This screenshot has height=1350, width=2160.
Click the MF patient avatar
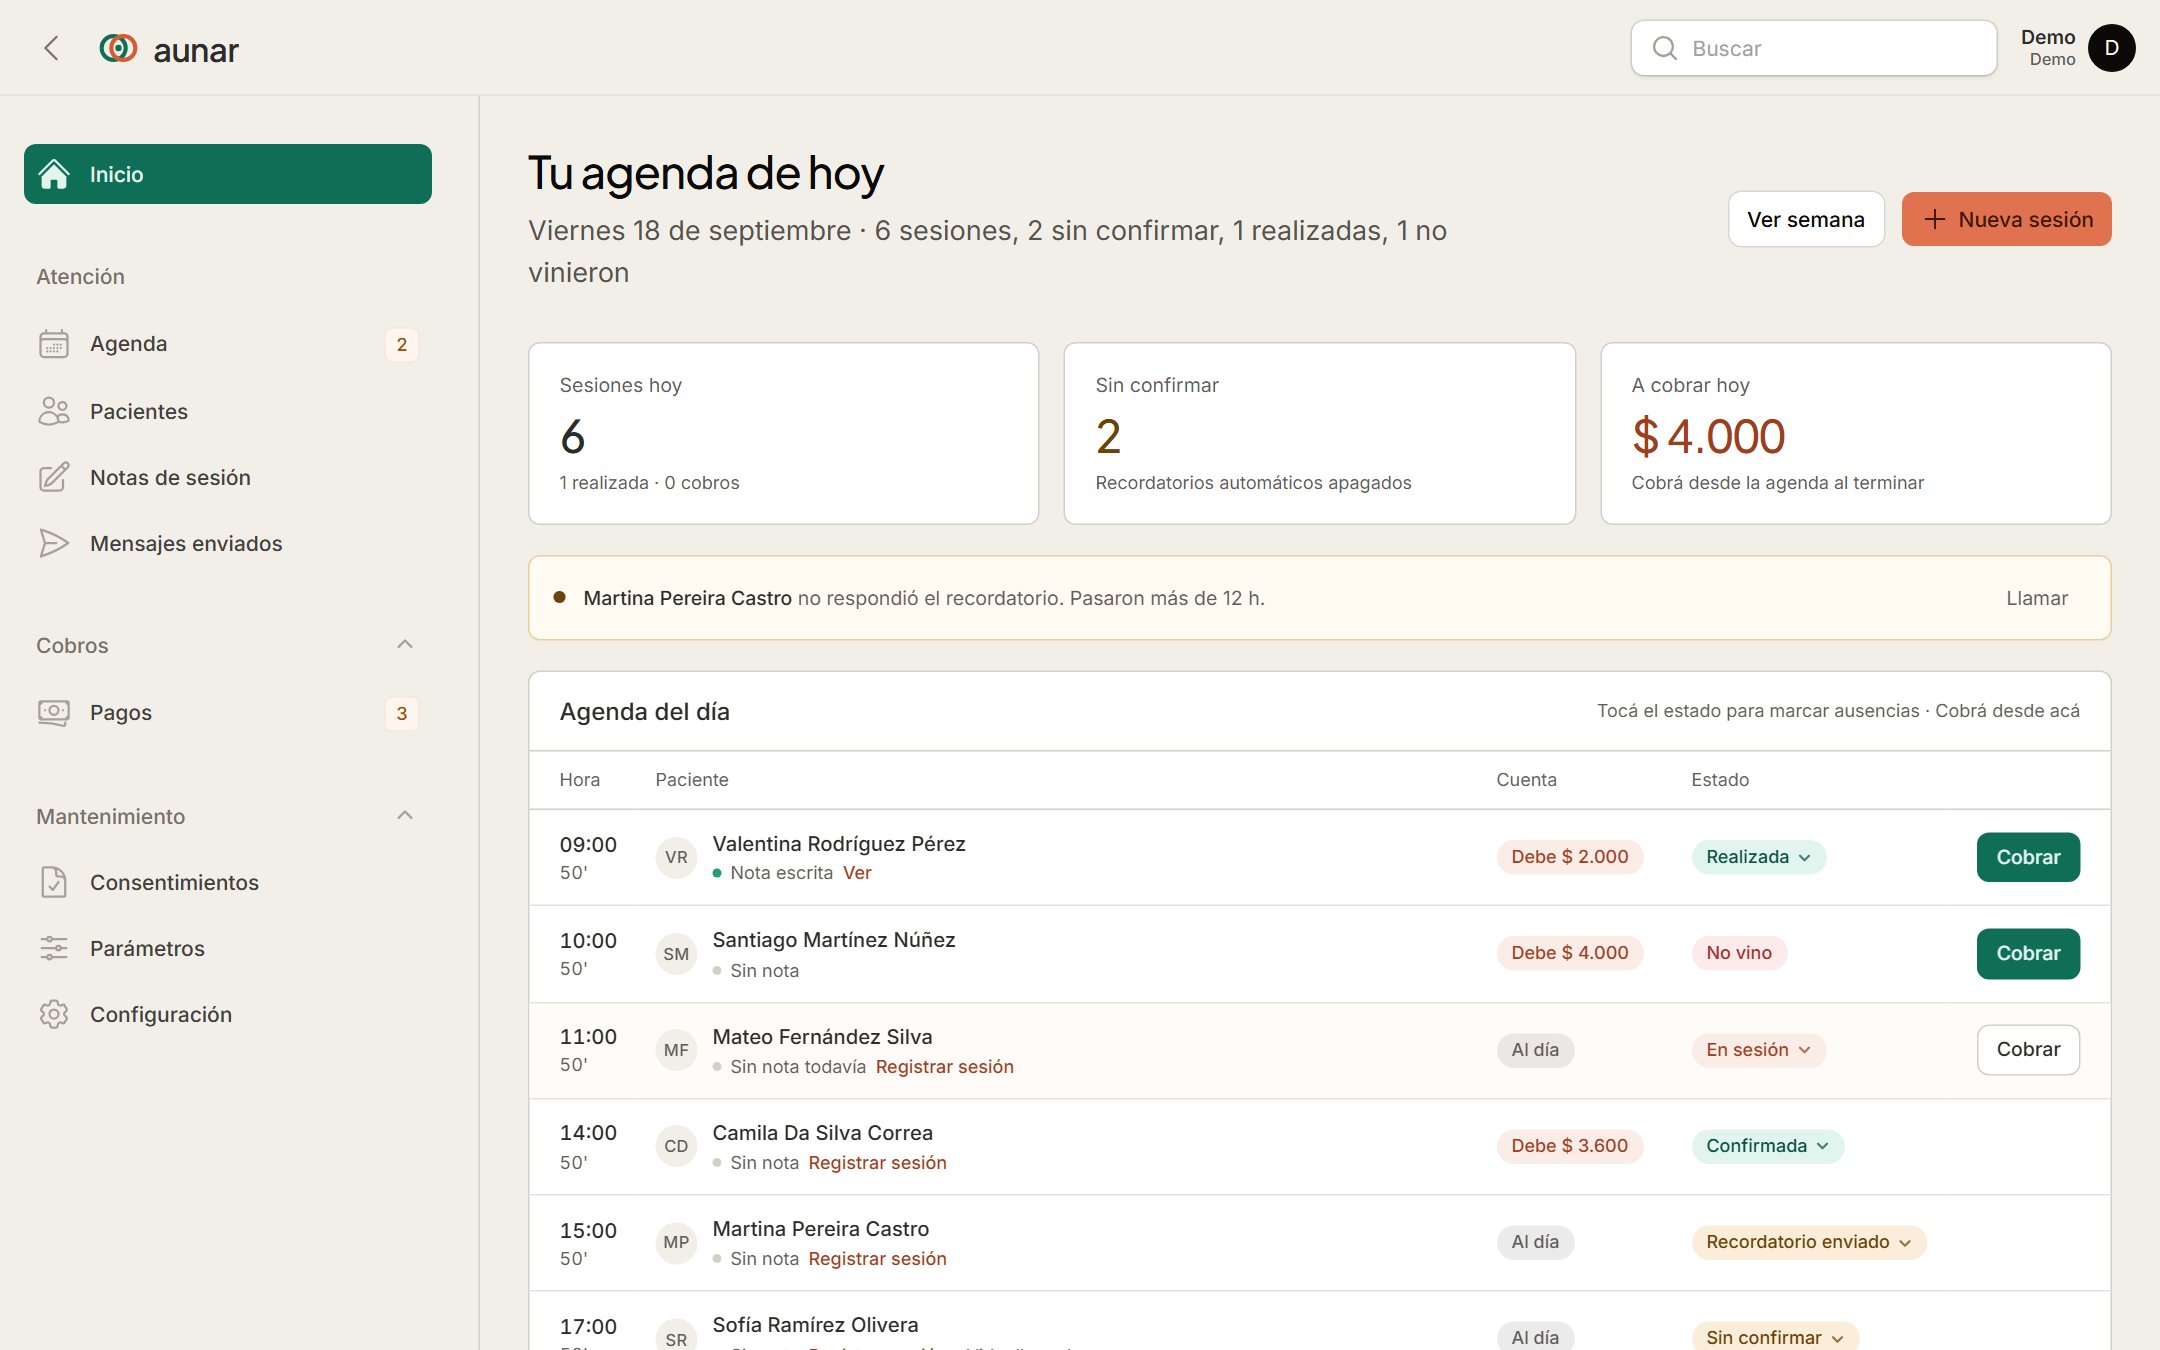coord(676,1050)
